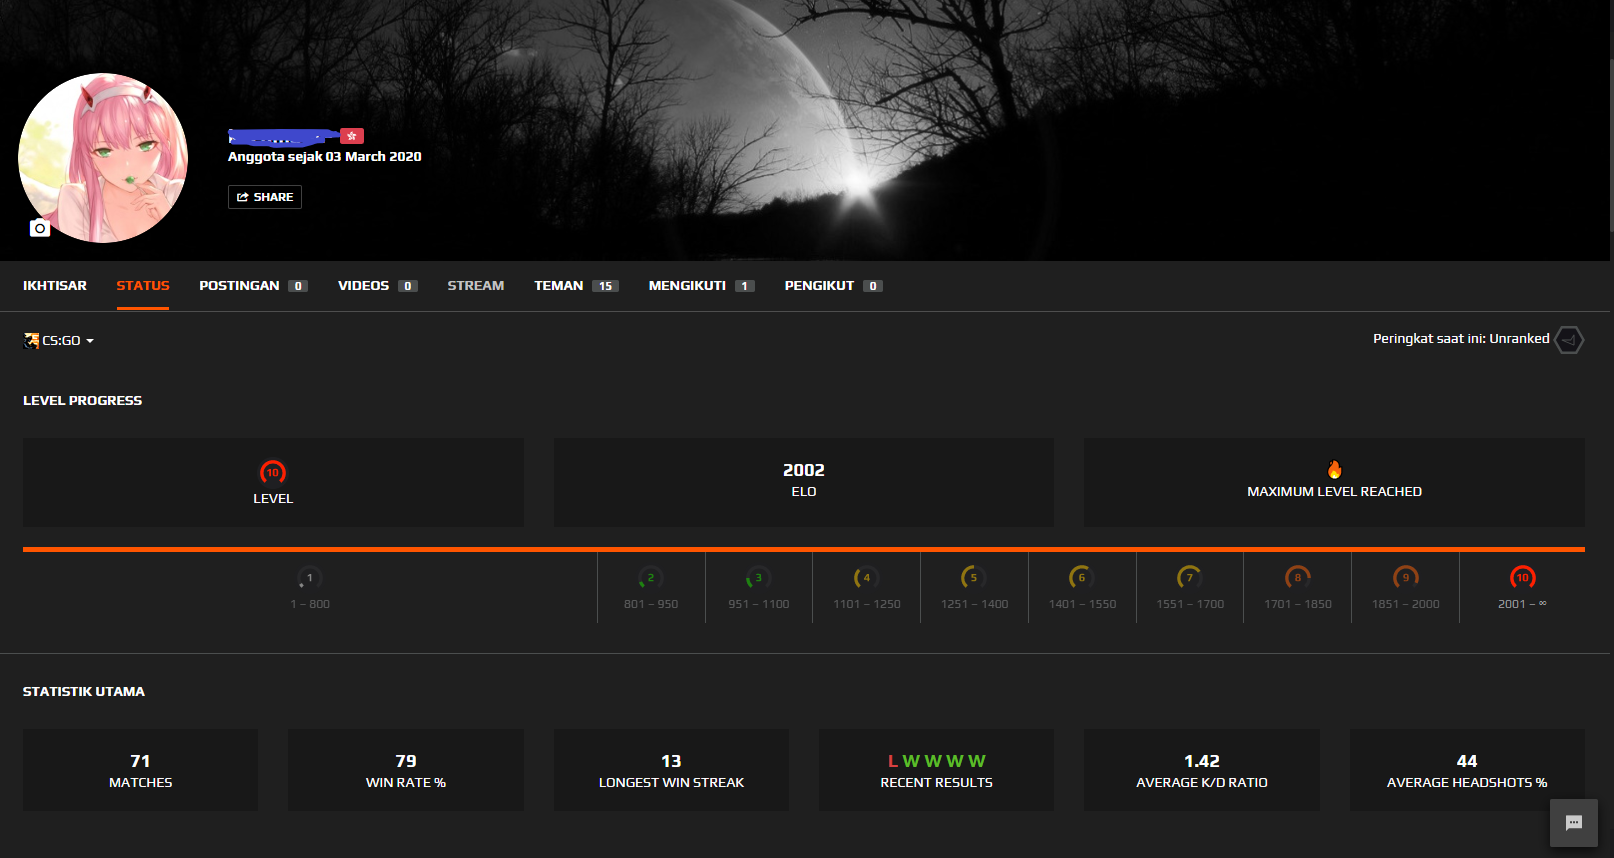Expand the CS:GO game dropdown

pos(60,341)
